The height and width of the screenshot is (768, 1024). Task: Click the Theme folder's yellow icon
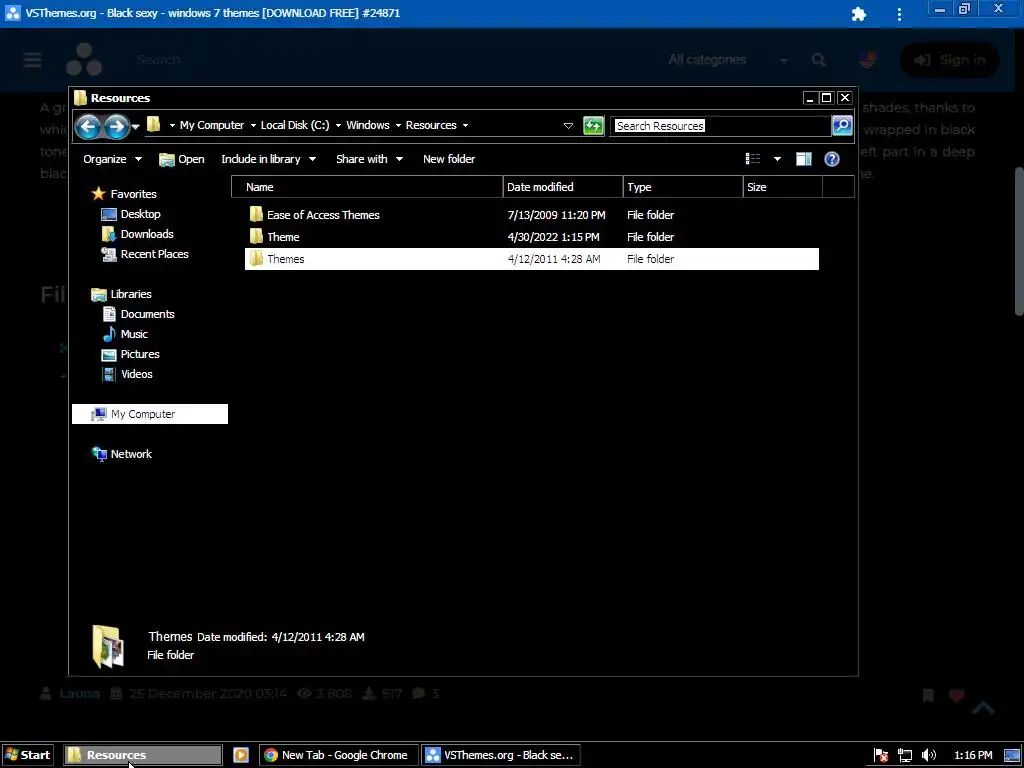click(x=256, y=236)
